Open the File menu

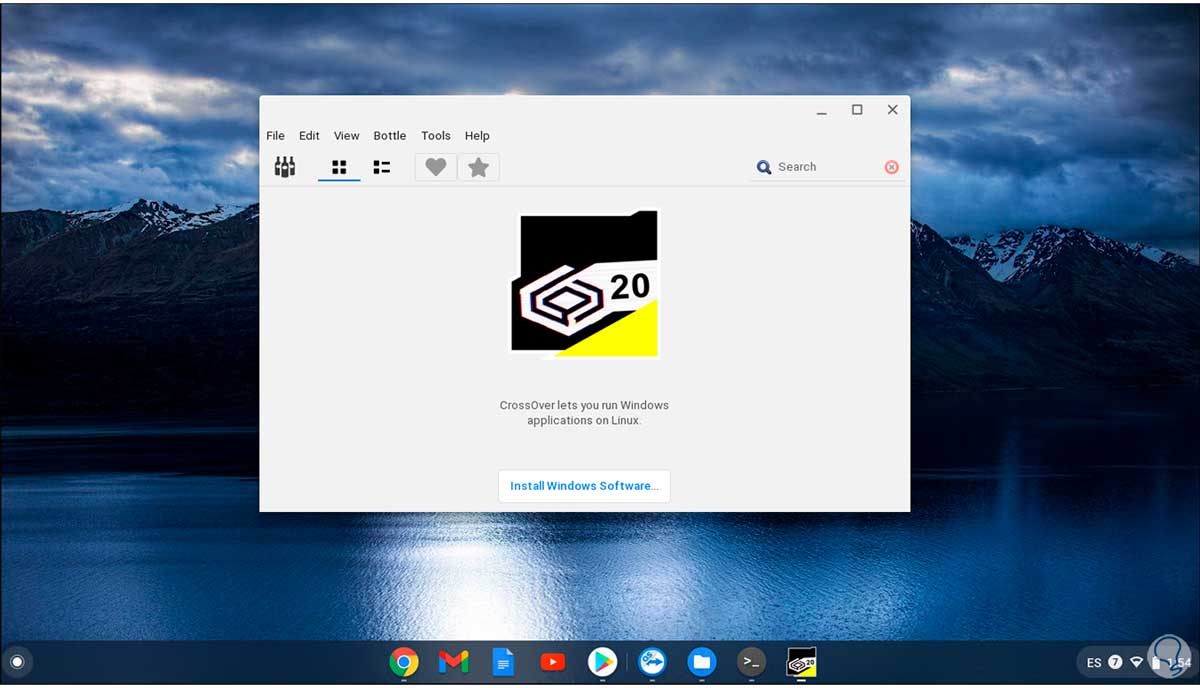click(275, 136)
